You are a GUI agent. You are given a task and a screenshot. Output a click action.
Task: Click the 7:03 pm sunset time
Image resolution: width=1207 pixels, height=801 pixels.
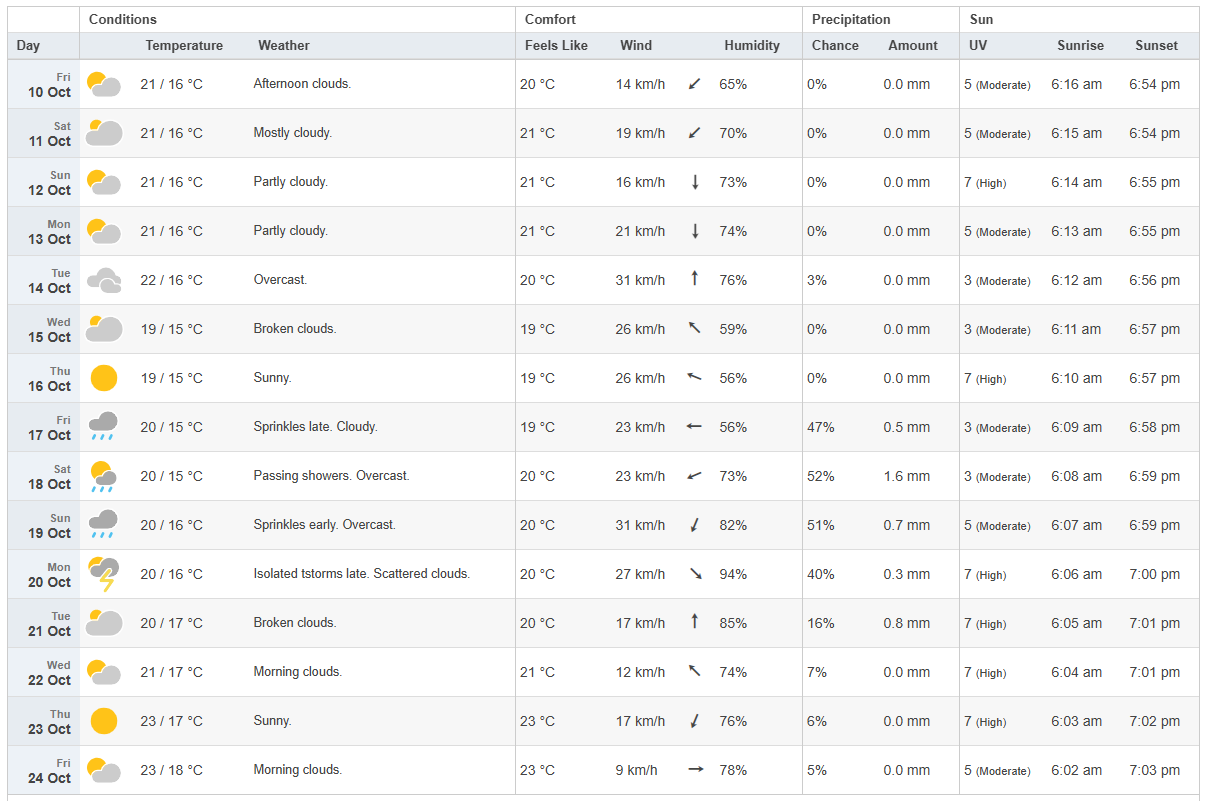(x=1154, y=770)
